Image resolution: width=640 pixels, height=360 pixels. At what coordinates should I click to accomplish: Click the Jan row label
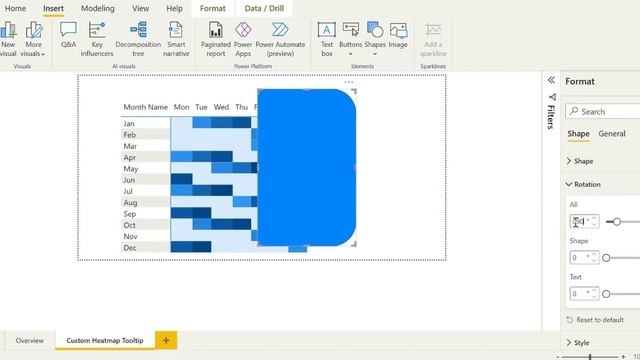click(129, 124)
